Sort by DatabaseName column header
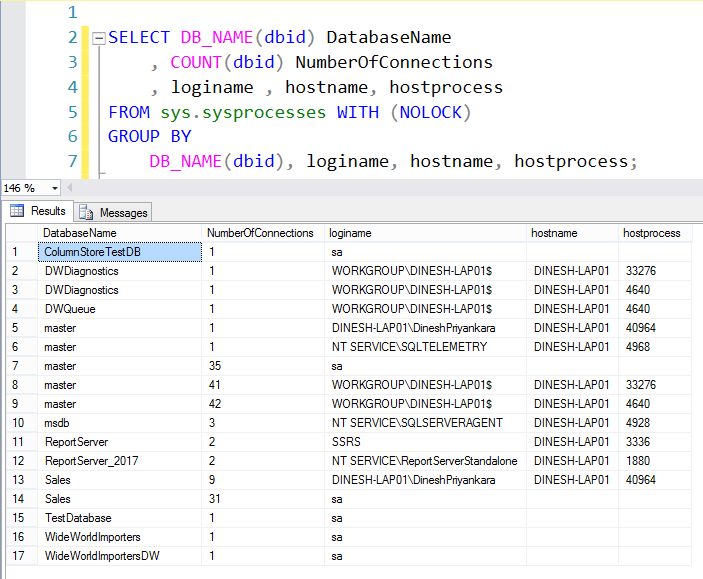Image resolution: width=703 pixels, height=579 pixels. (x=120, y=233)
